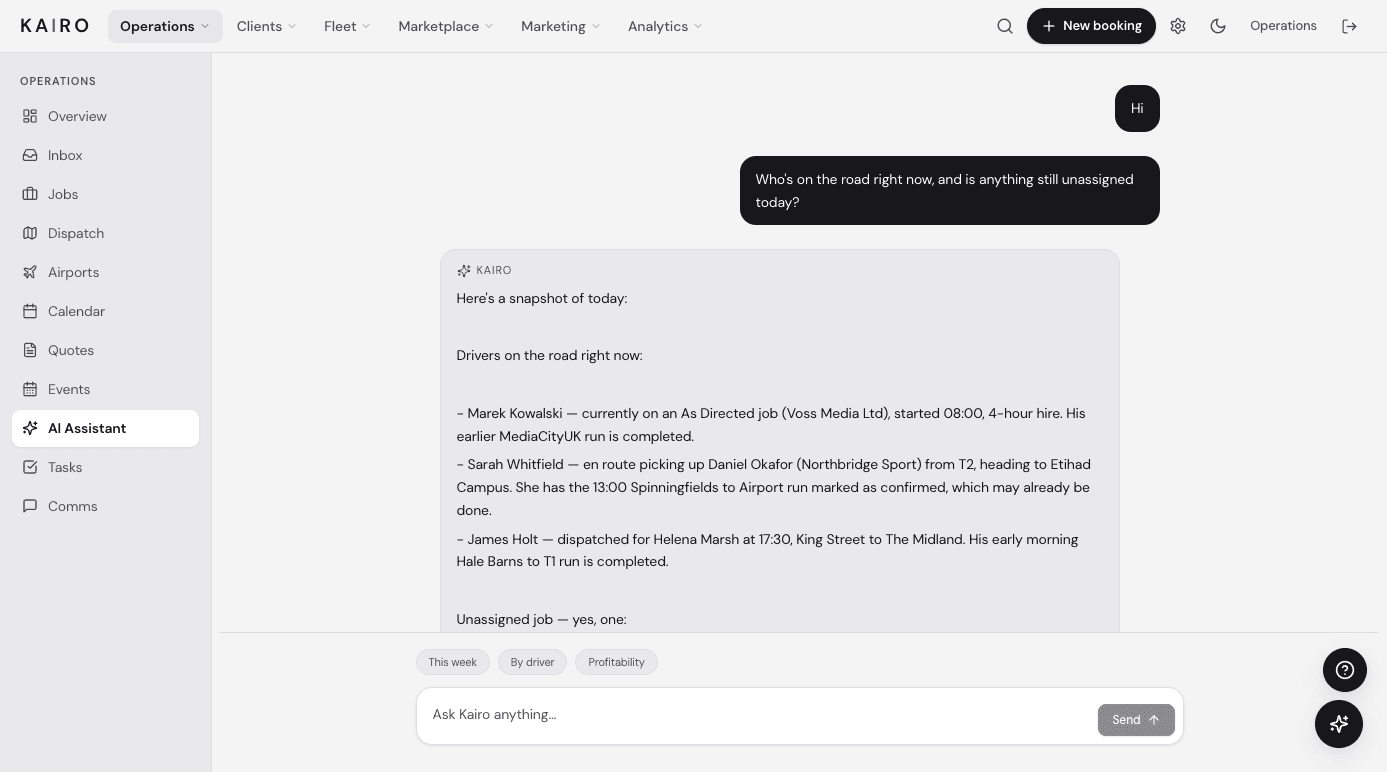Select the Profitability suggestion chip
The image size is (1387, 772).
click(616, 662)
